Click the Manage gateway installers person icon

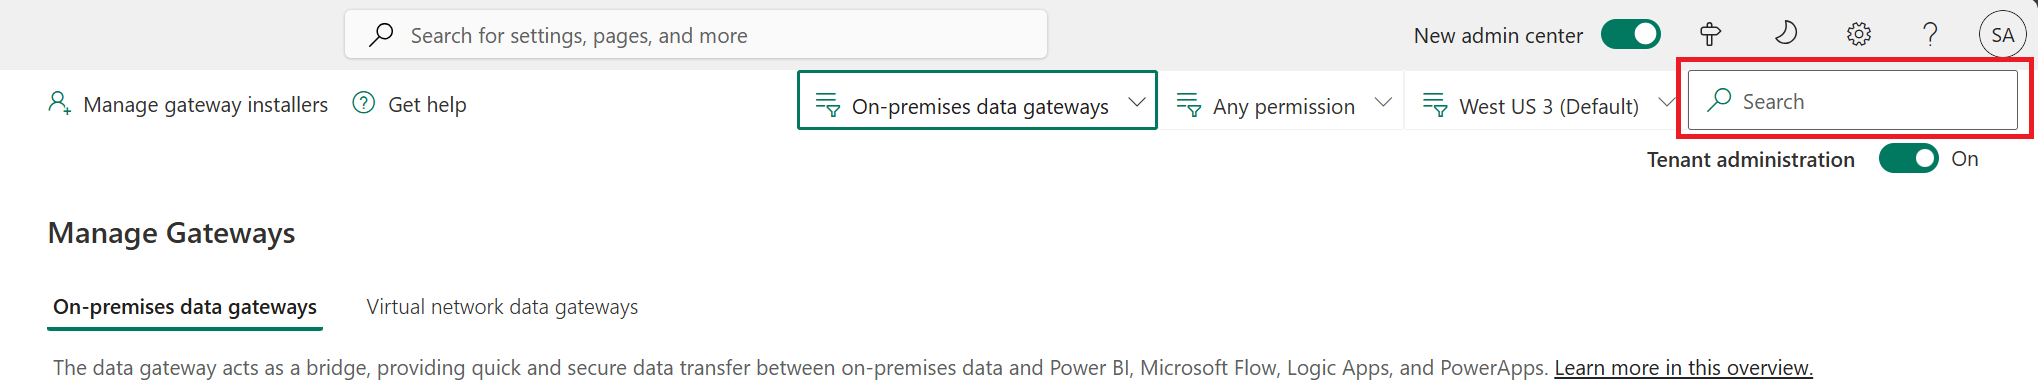pos(60,103)
